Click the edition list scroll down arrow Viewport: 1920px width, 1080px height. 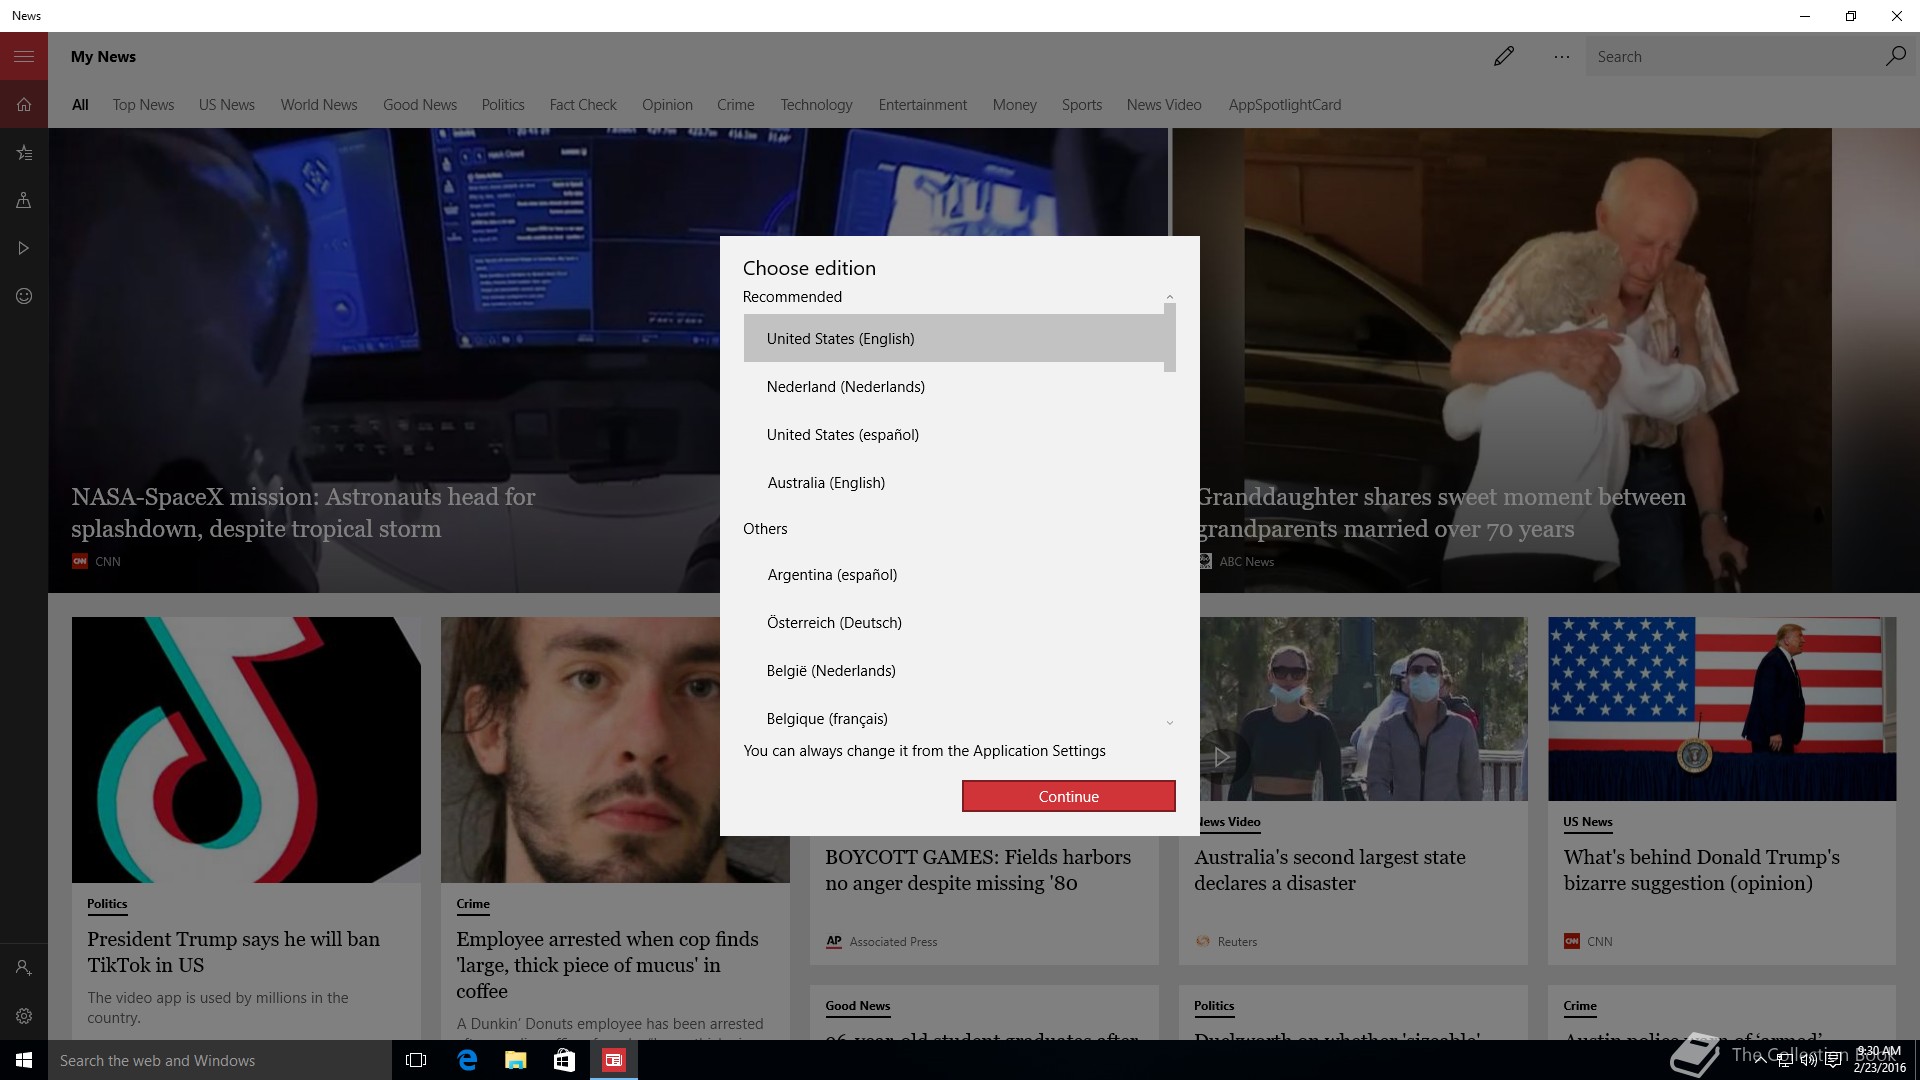(1169, 723)
